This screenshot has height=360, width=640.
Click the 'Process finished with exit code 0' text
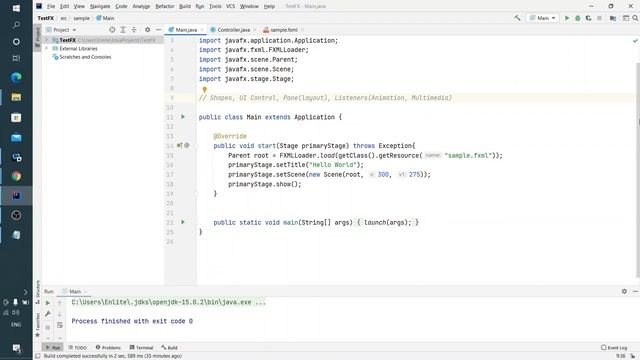(x=132, y=321)
